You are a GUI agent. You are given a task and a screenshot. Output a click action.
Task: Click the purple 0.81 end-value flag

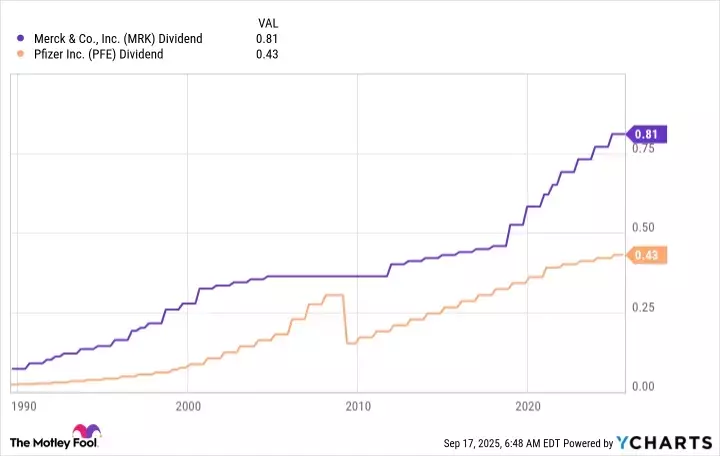[x=645, y=134]
